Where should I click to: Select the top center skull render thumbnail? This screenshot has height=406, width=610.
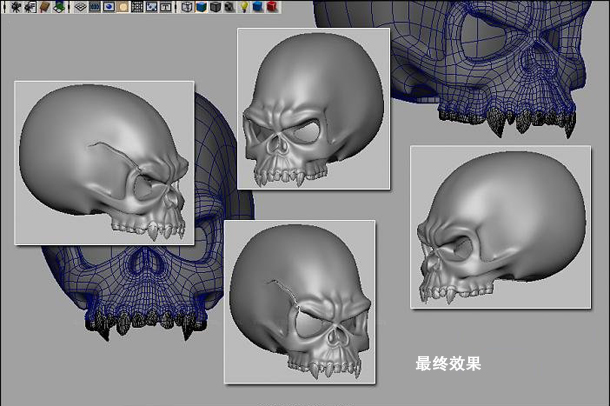[314, 109]
